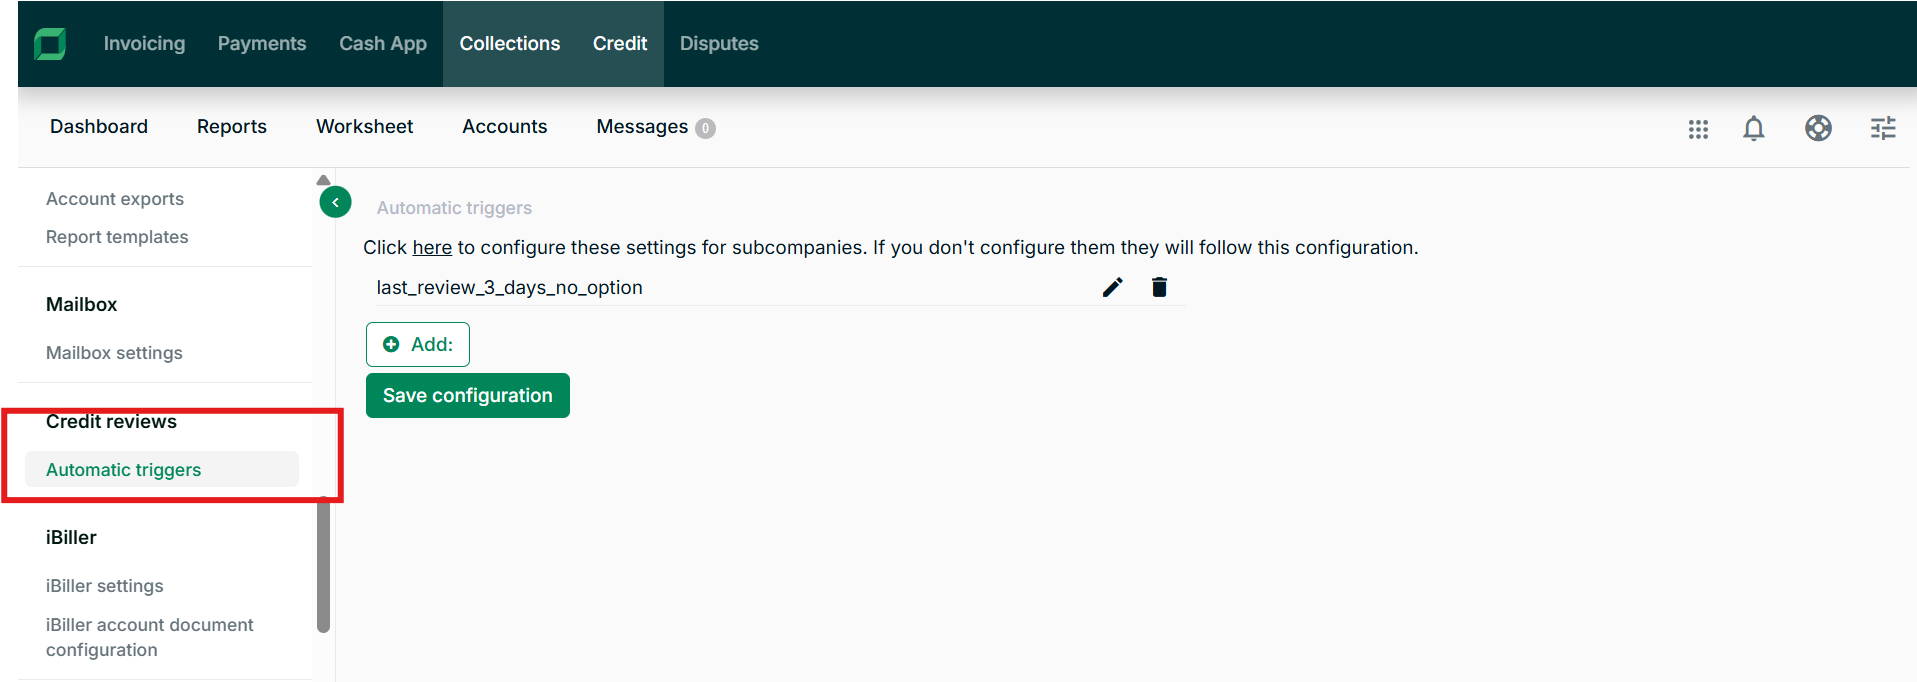Select Mailbox settings in sidebar

(x=114, y=353)
